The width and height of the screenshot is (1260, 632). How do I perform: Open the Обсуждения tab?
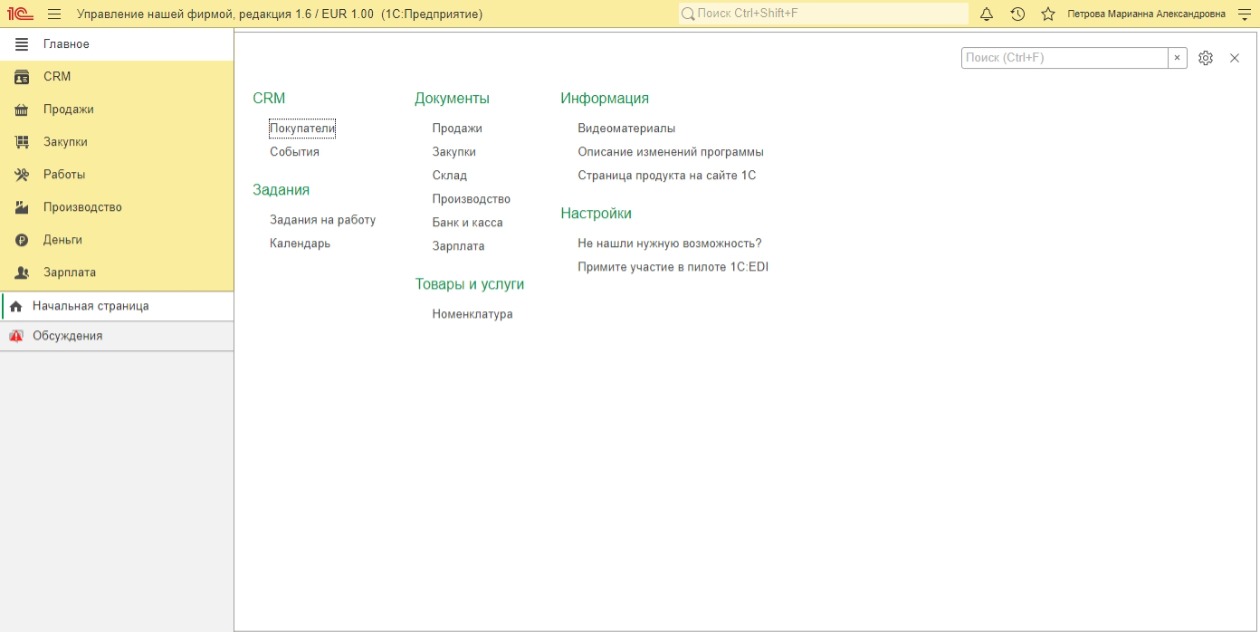[67, 336]
